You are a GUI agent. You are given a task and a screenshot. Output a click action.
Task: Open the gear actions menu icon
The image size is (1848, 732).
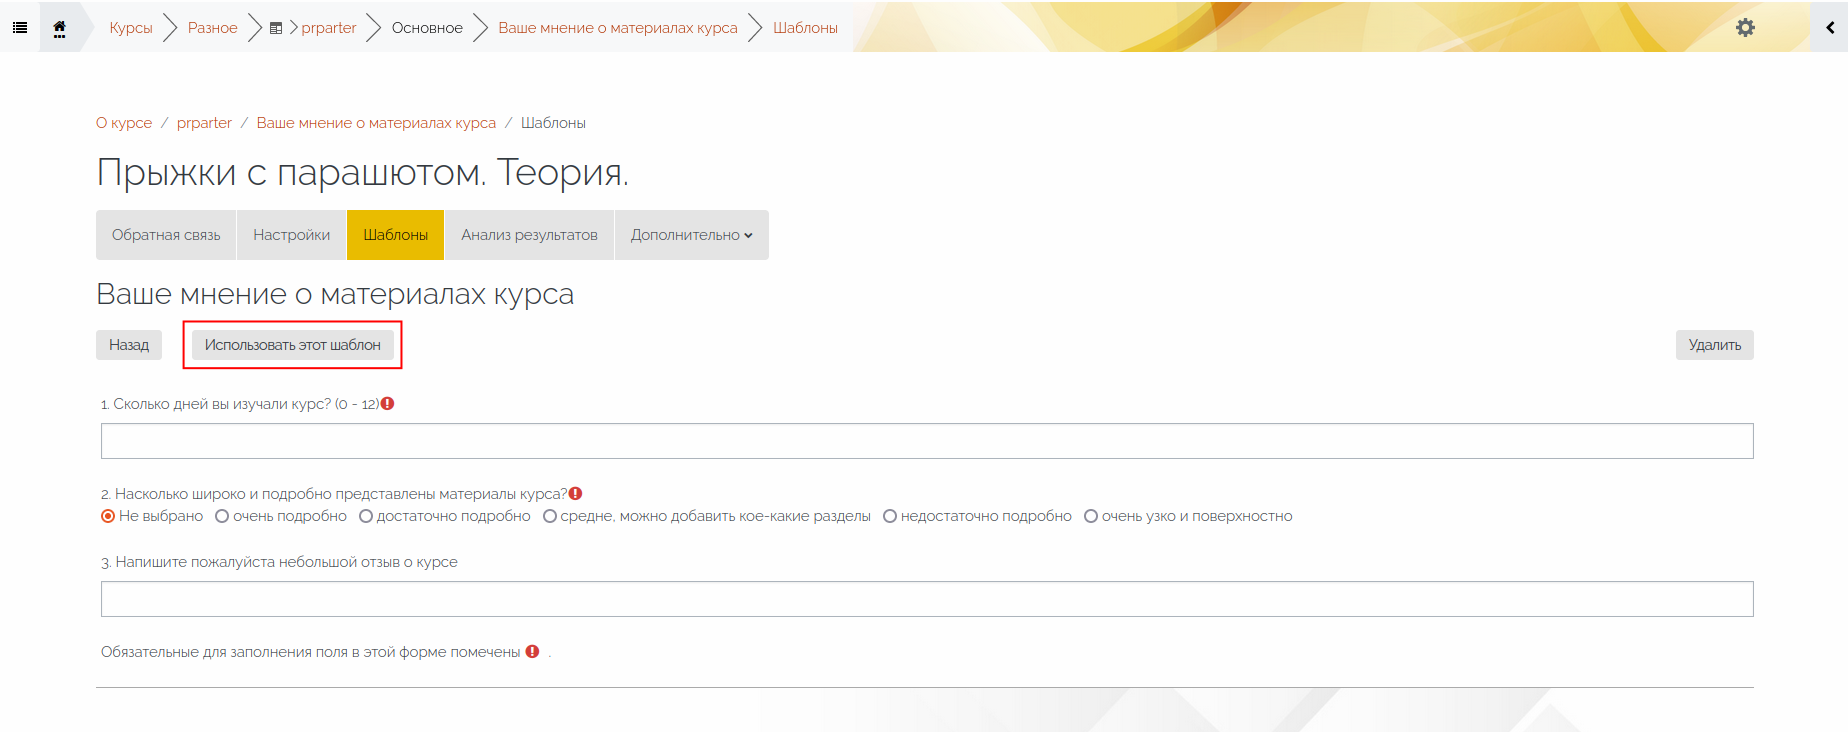coord(1745,27)
